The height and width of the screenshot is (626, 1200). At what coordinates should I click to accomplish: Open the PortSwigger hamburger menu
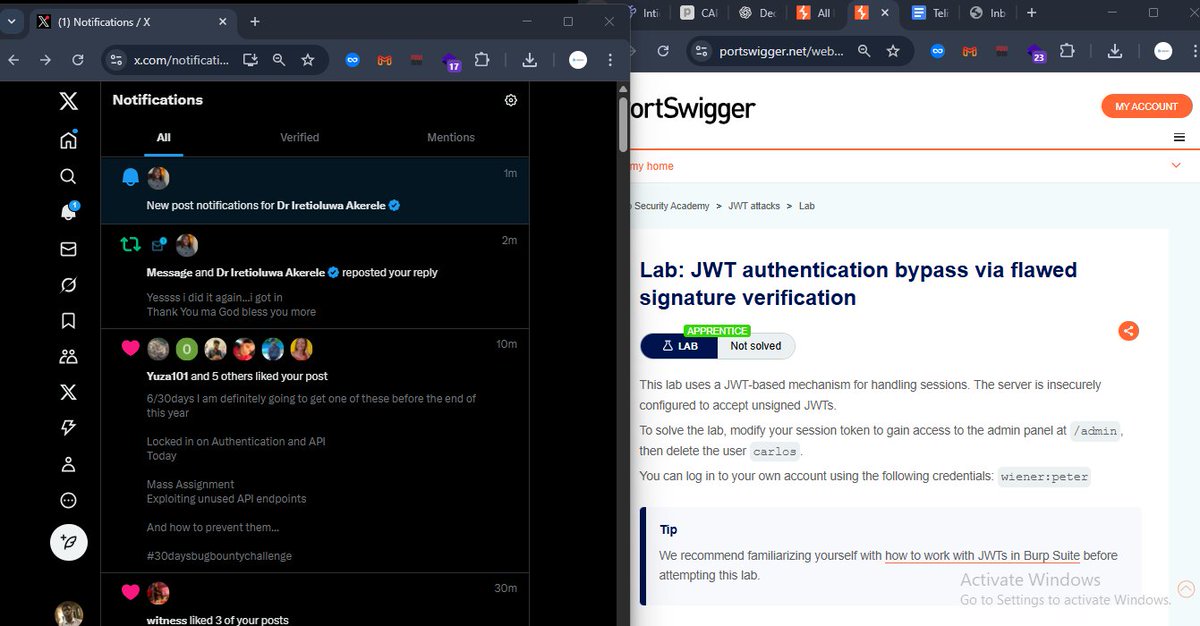pyautogui.click(x=1180, y=137)
